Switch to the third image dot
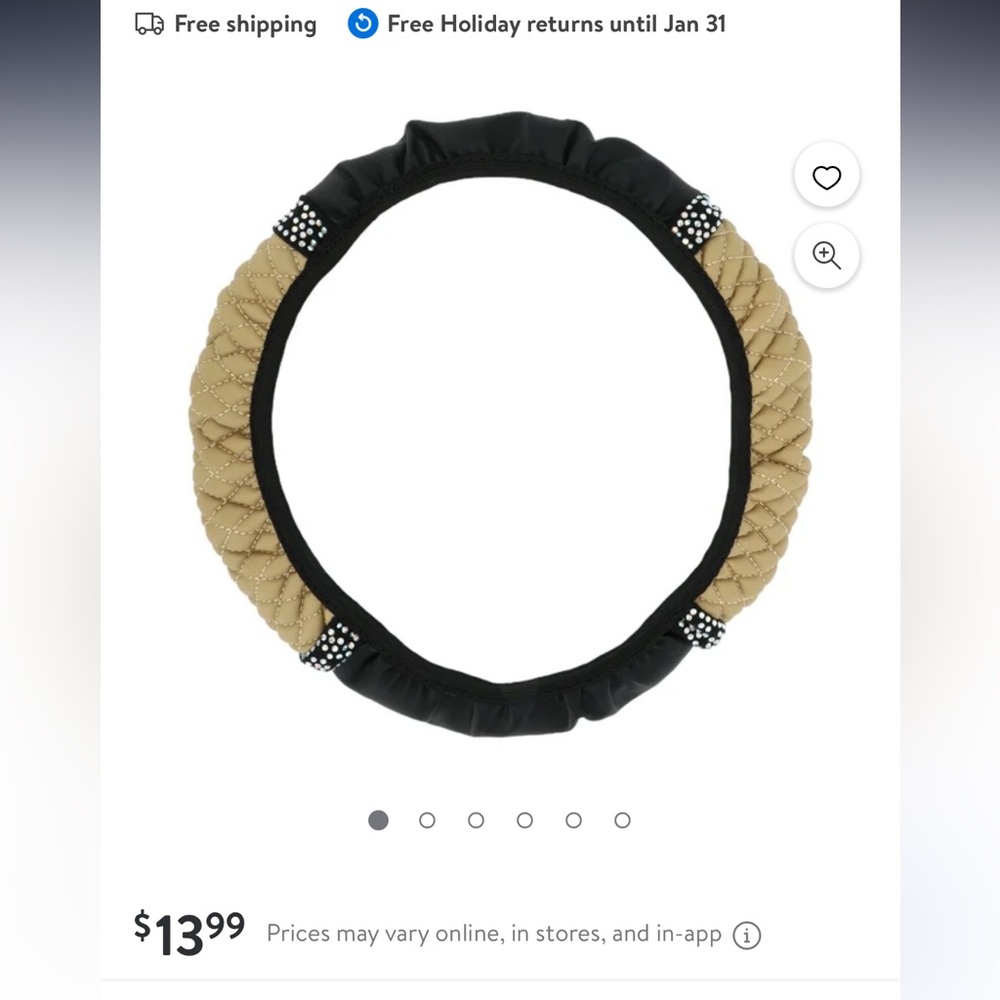The width and height of the screenshot is (1000, 1000). [x=476, y=820]
